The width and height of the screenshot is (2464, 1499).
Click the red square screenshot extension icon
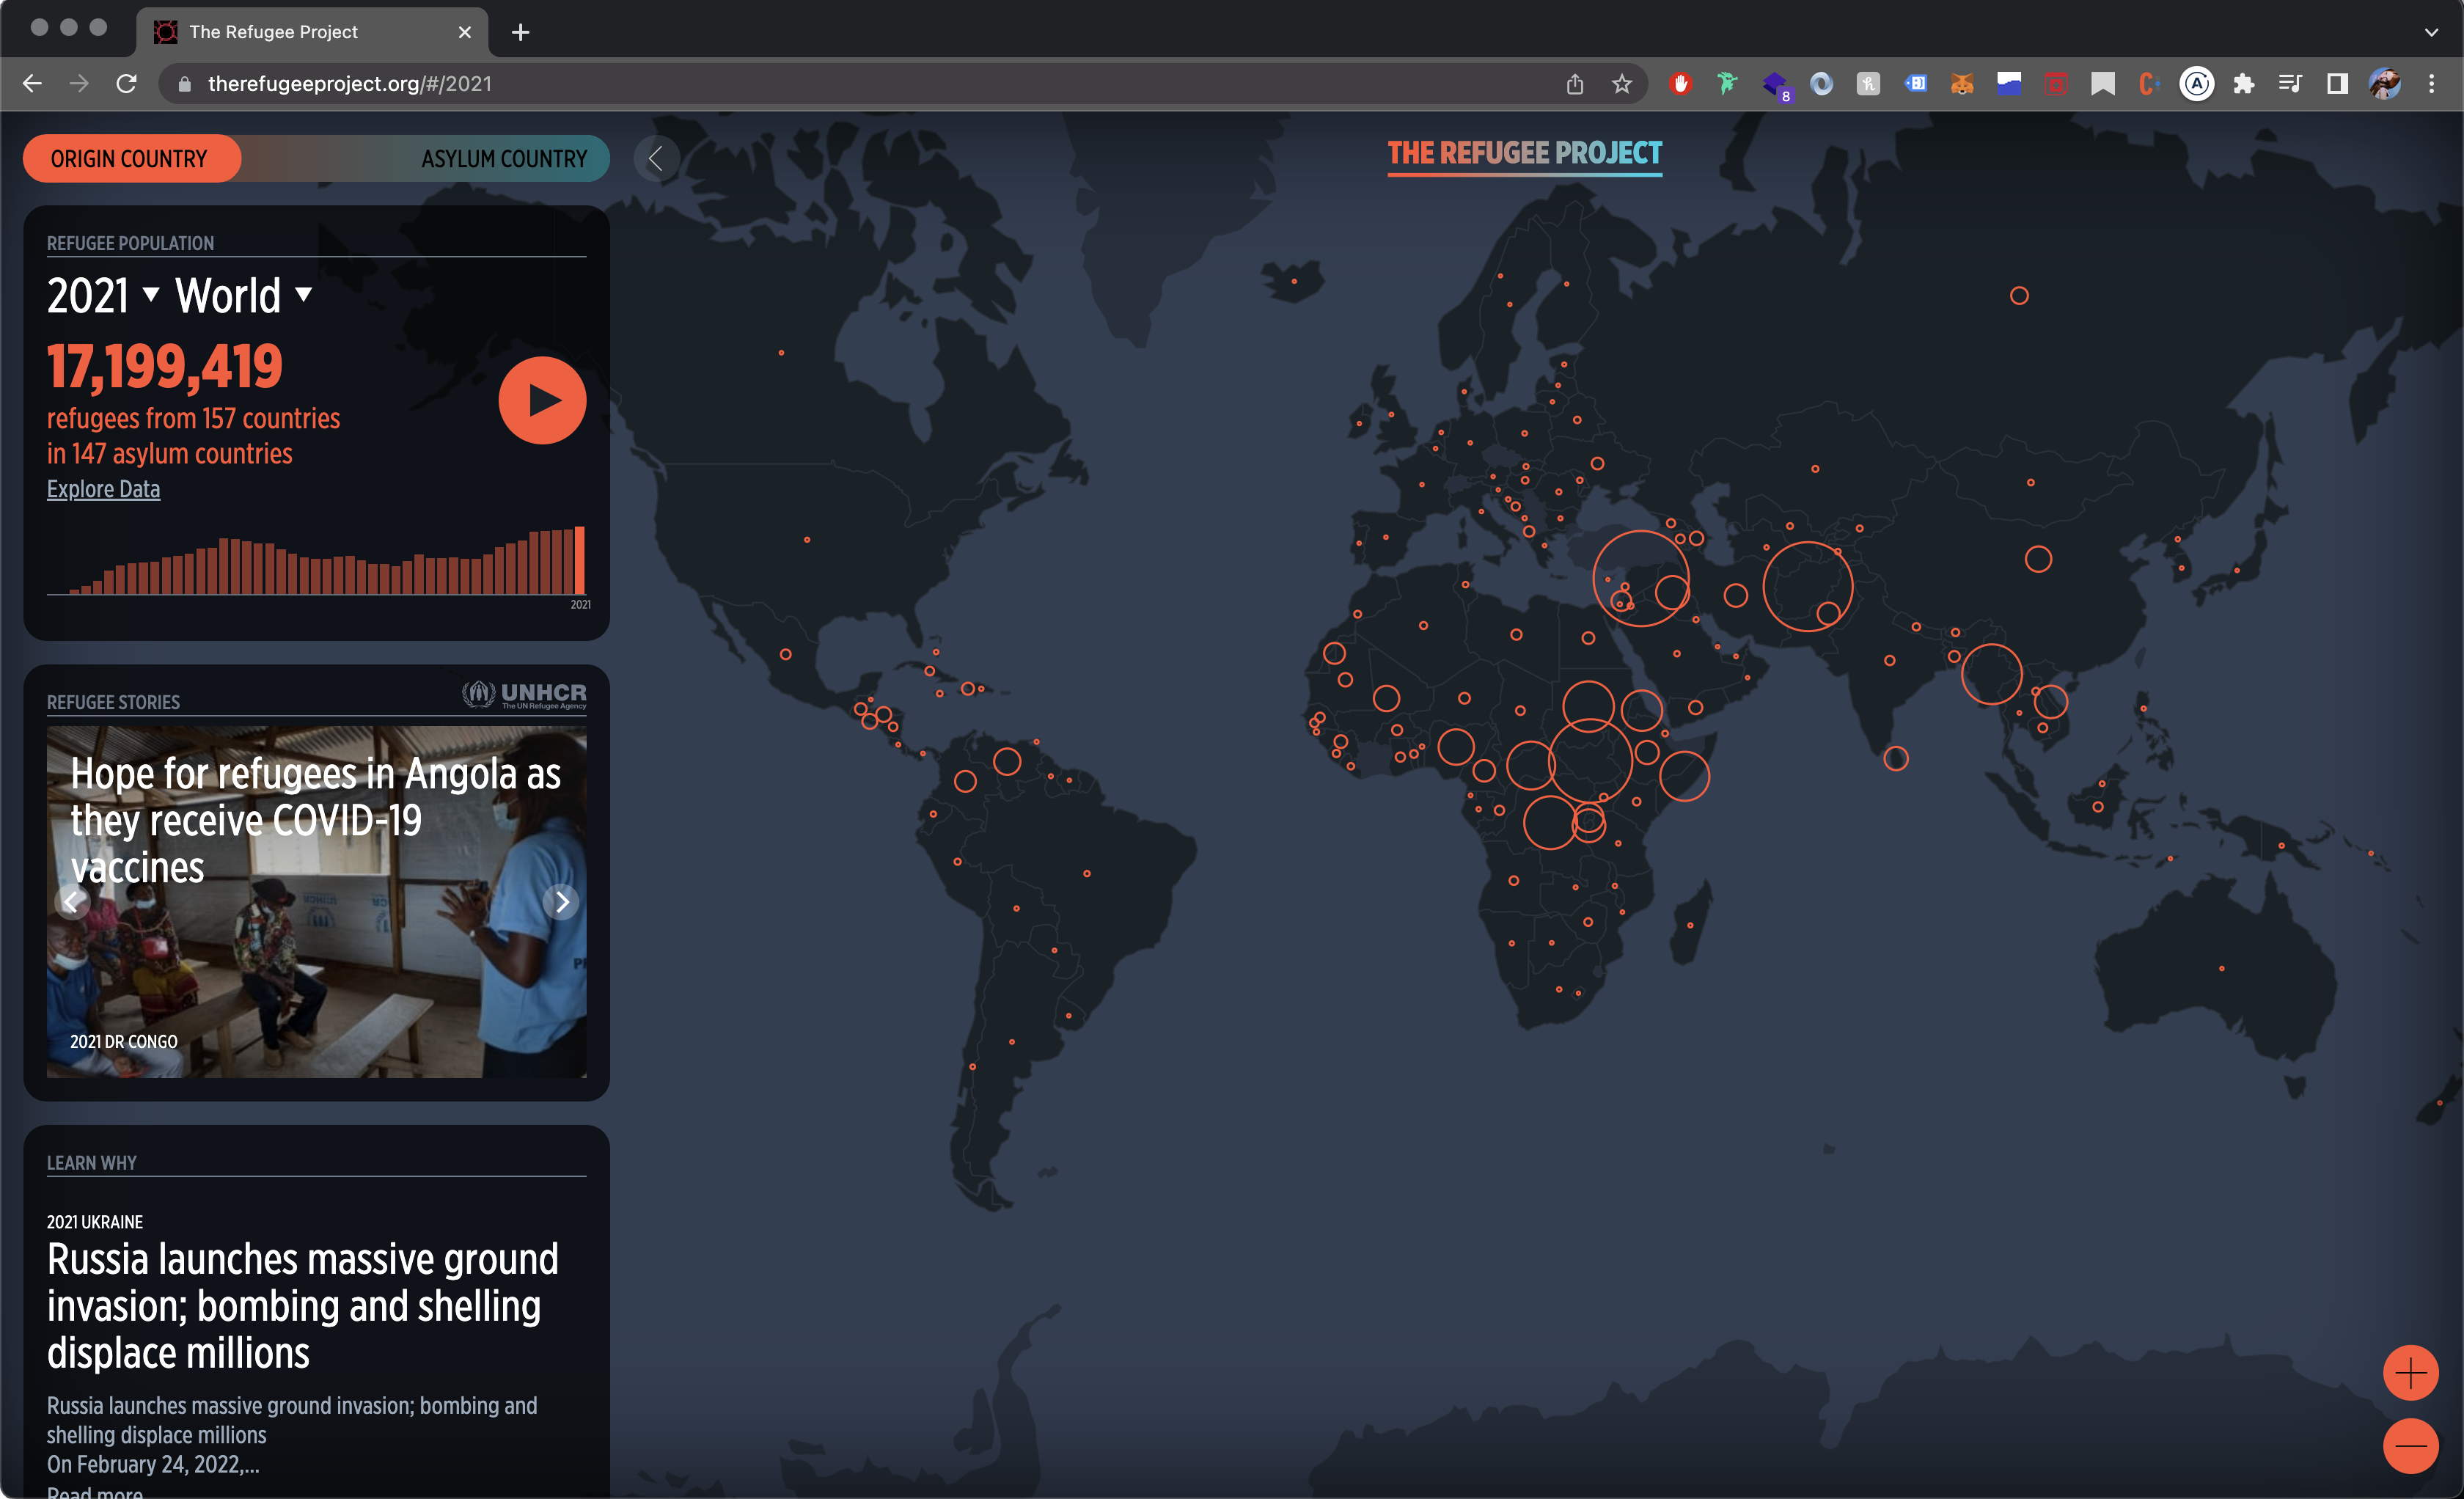click(2056, 84)
